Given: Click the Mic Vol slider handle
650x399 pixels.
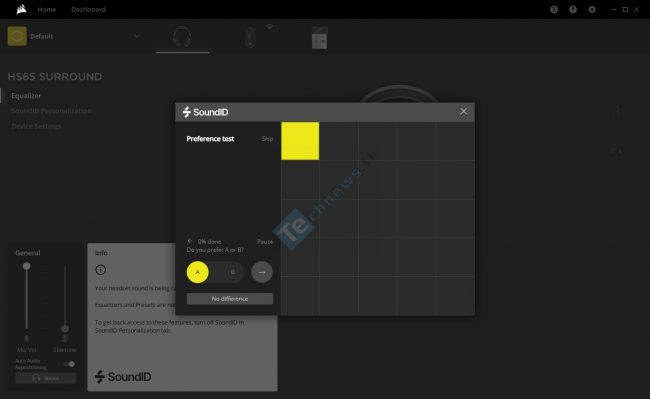Looking at the screenshot, I should (27, 266).
